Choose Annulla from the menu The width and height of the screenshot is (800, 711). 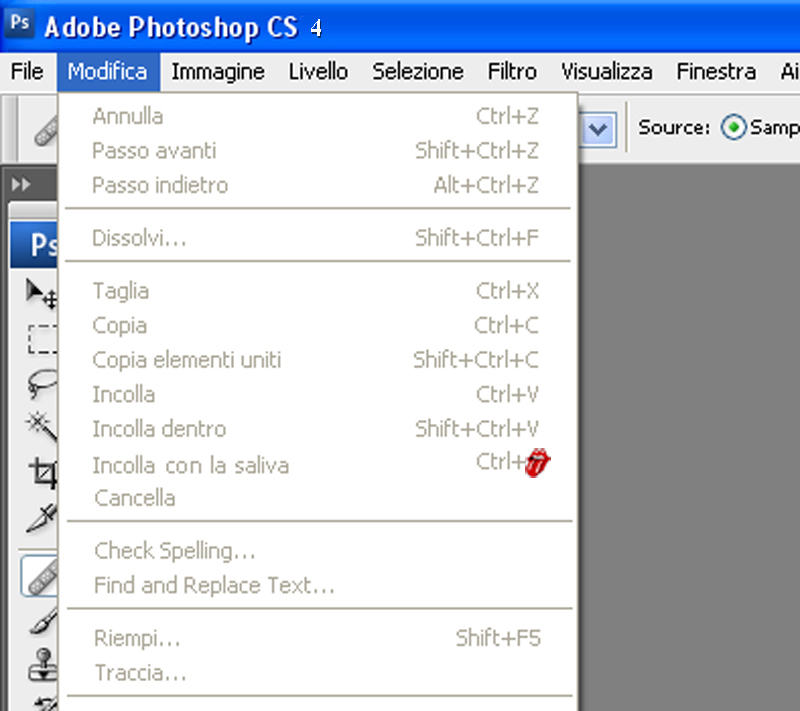point(317,116)
